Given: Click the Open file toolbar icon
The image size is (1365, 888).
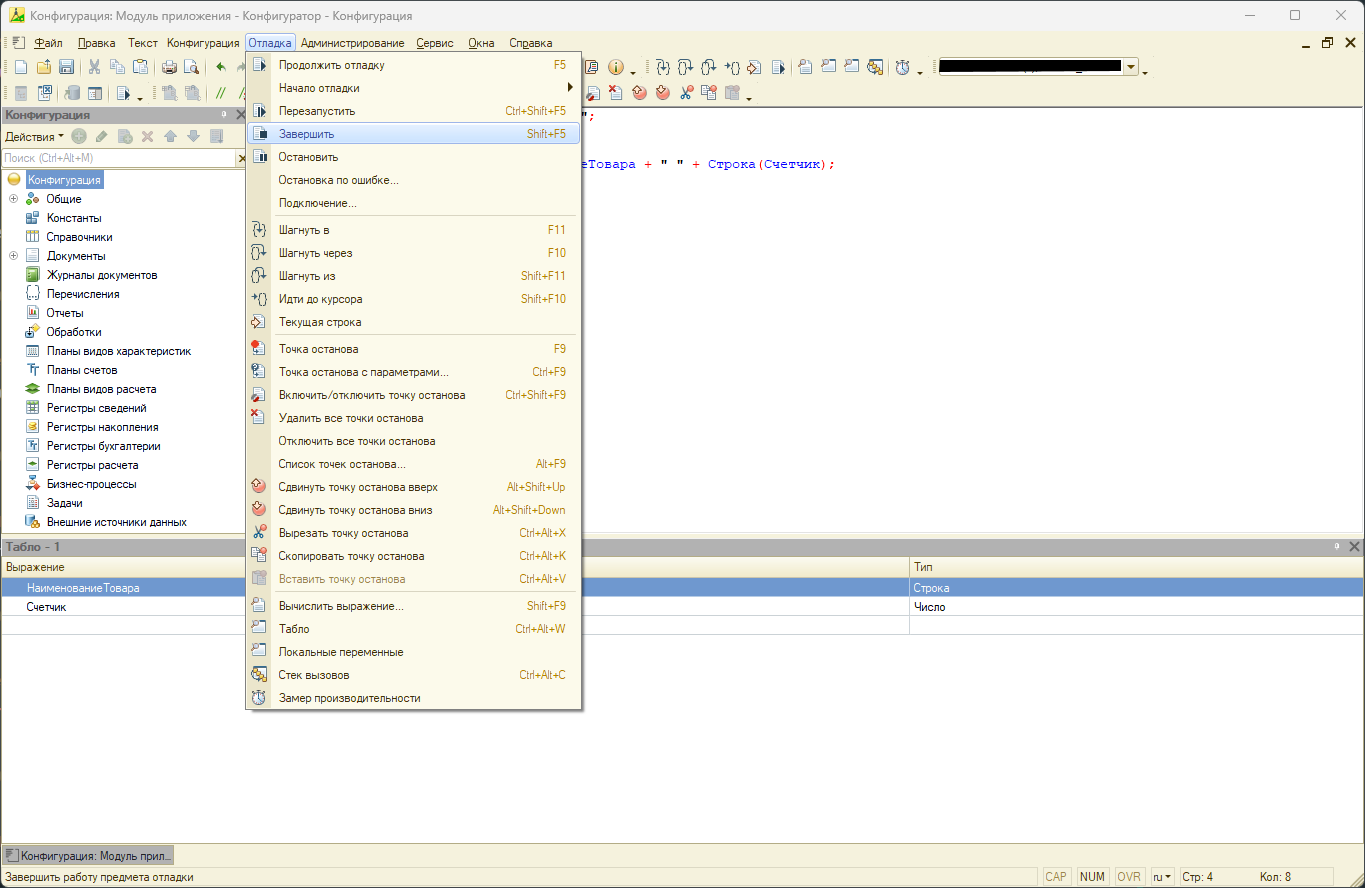Looking at the screenshot, I should pyautogui.click(x=44, y=67).
